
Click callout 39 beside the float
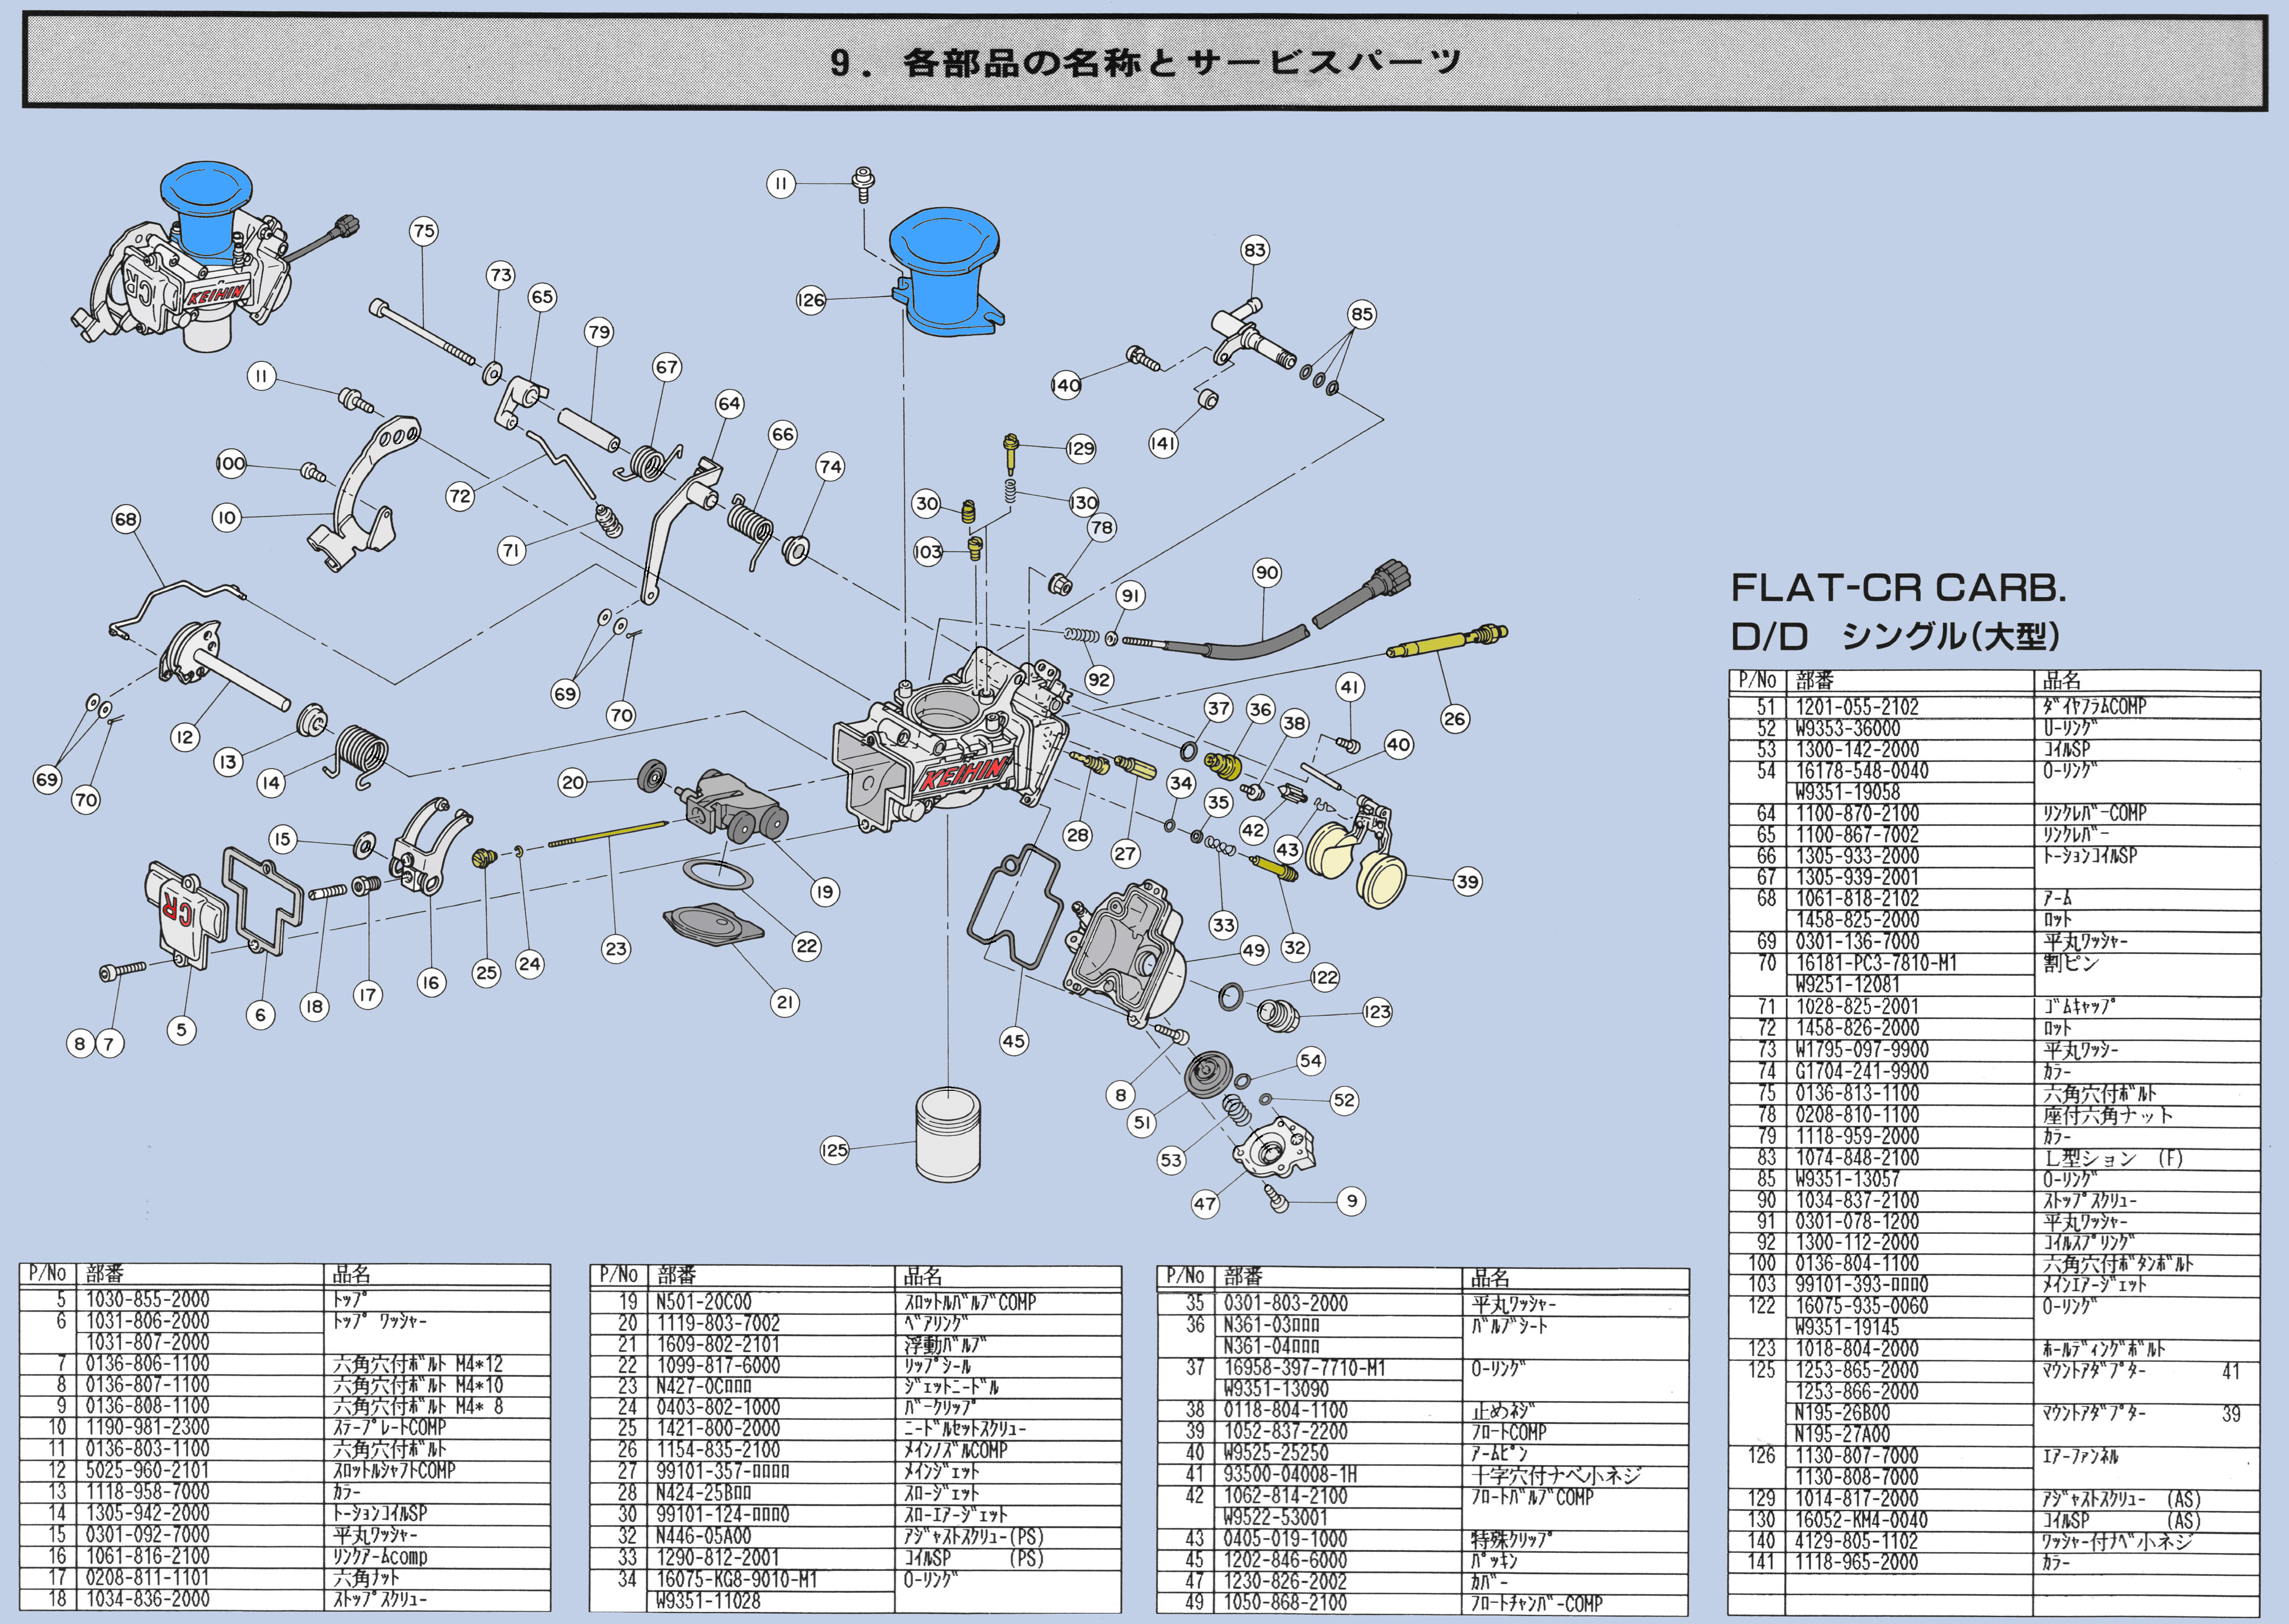point(1467,881)
